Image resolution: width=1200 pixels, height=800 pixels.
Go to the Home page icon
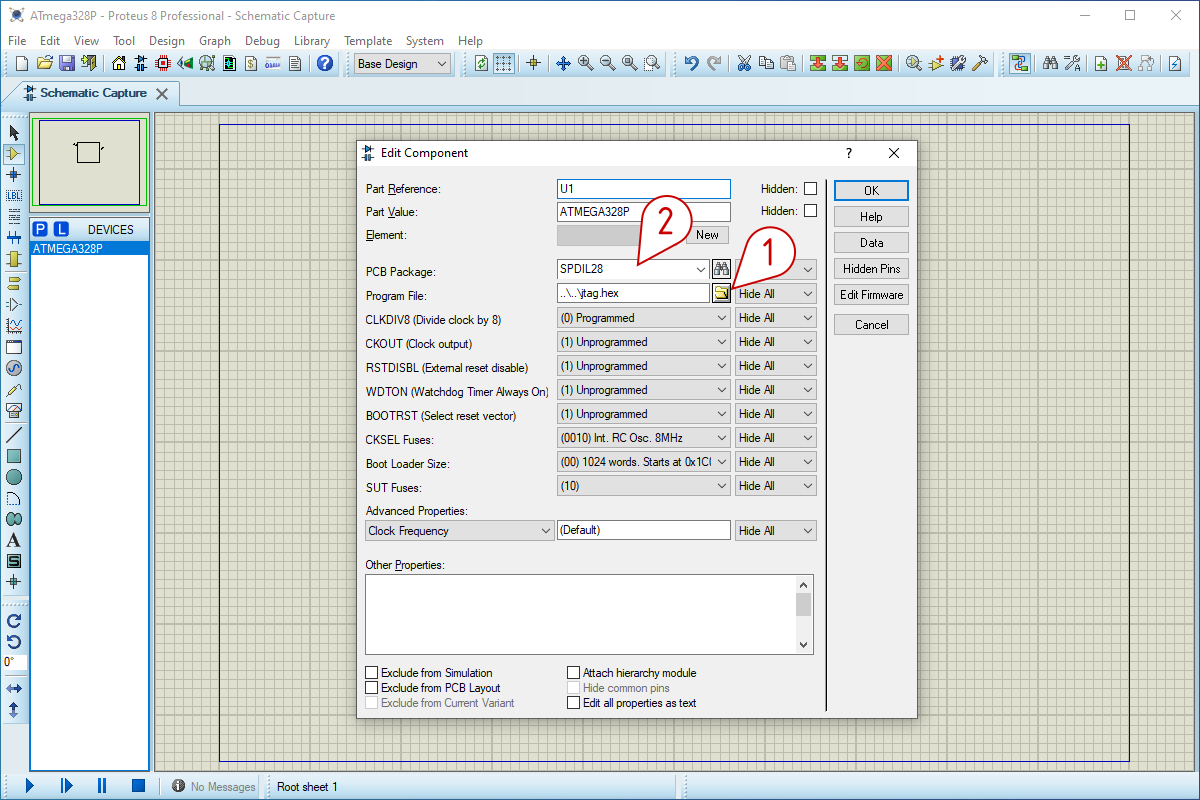tap(119, 63)
